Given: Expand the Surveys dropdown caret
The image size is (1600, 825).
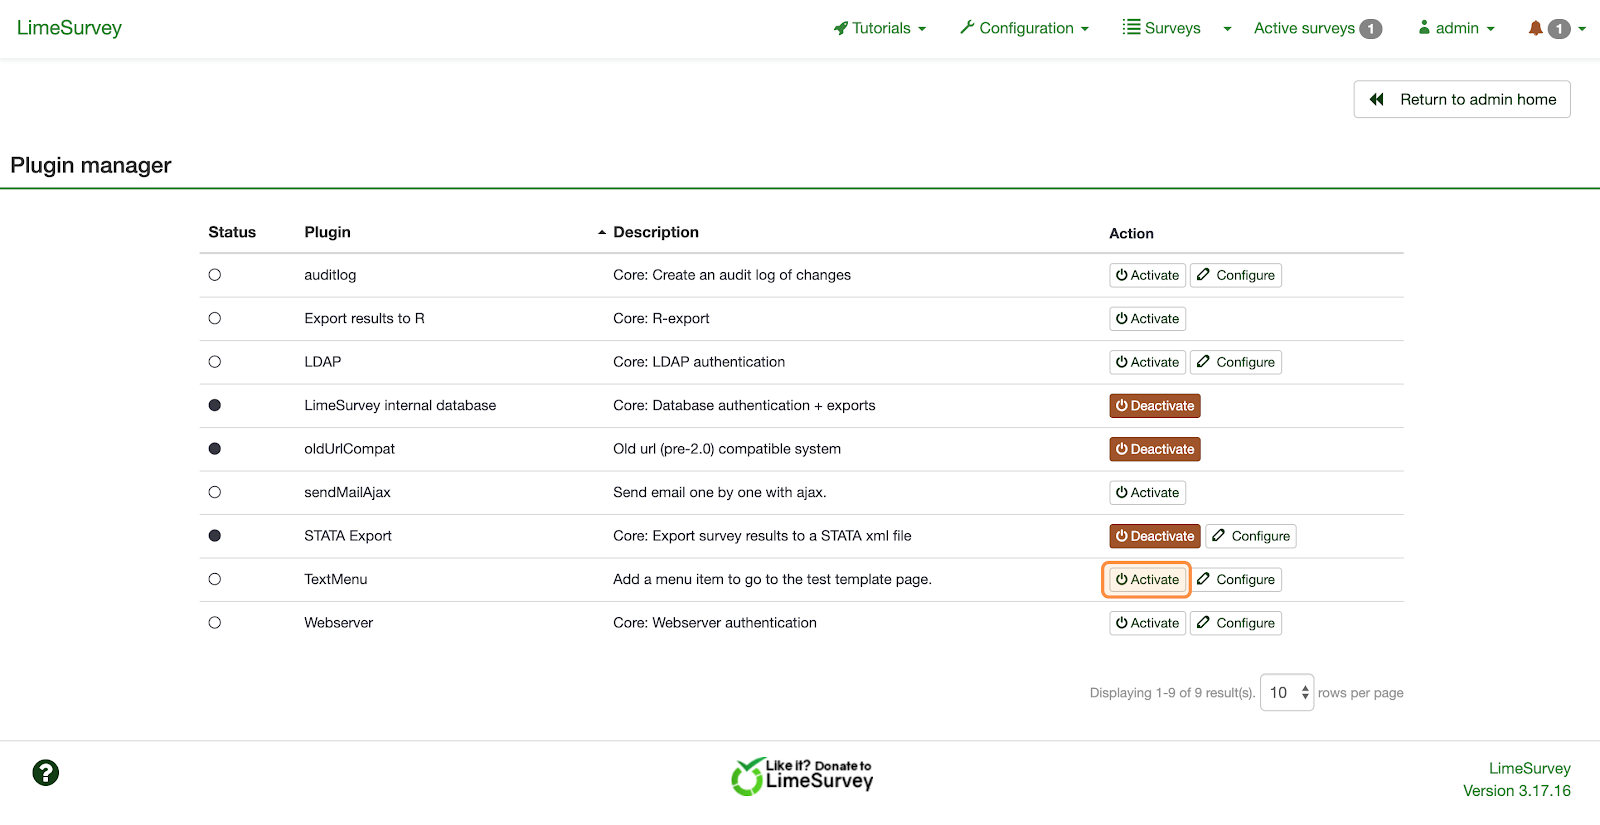Looking at the screenshot, I should (x=1227, y=29).
